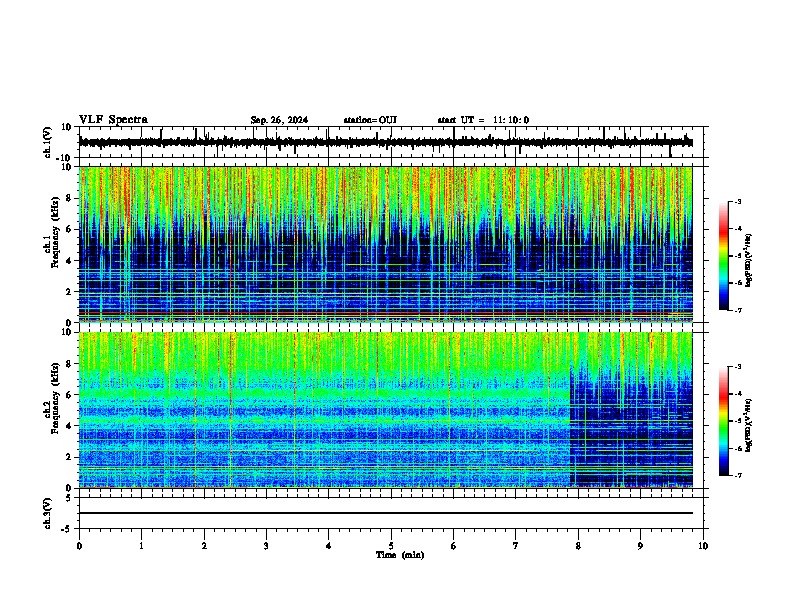Click the flat ch.3 voltage line
This screenshot has height=612, width=792.
pos(385,513)
